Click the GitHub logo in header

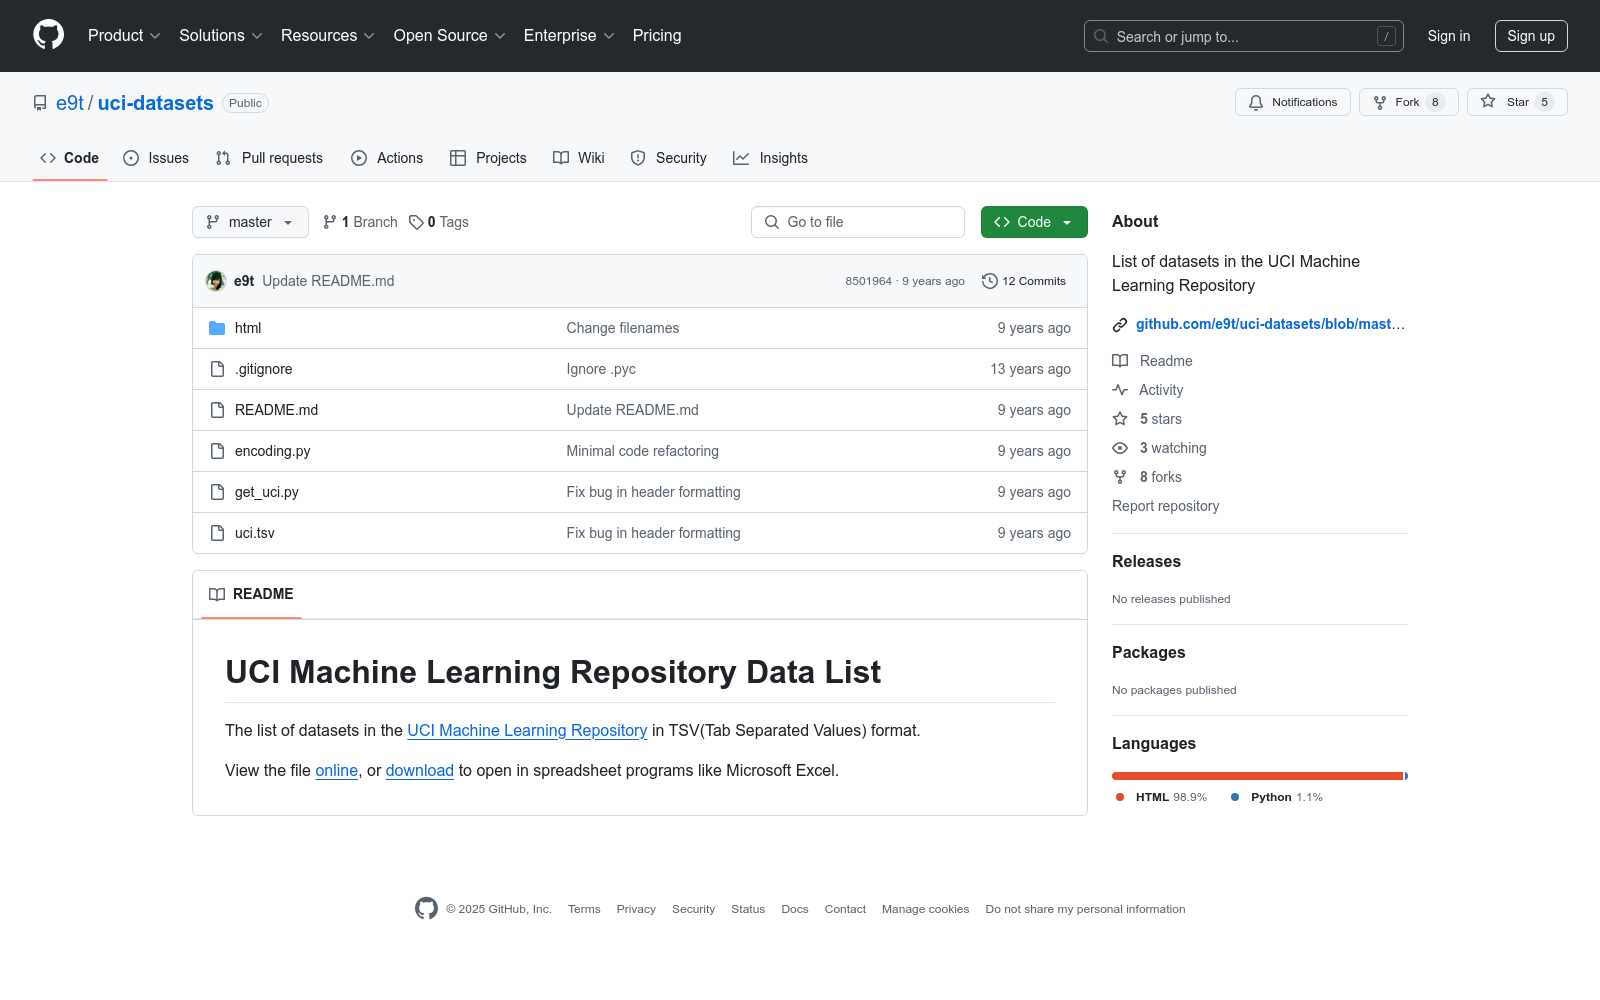pos(48,35)
